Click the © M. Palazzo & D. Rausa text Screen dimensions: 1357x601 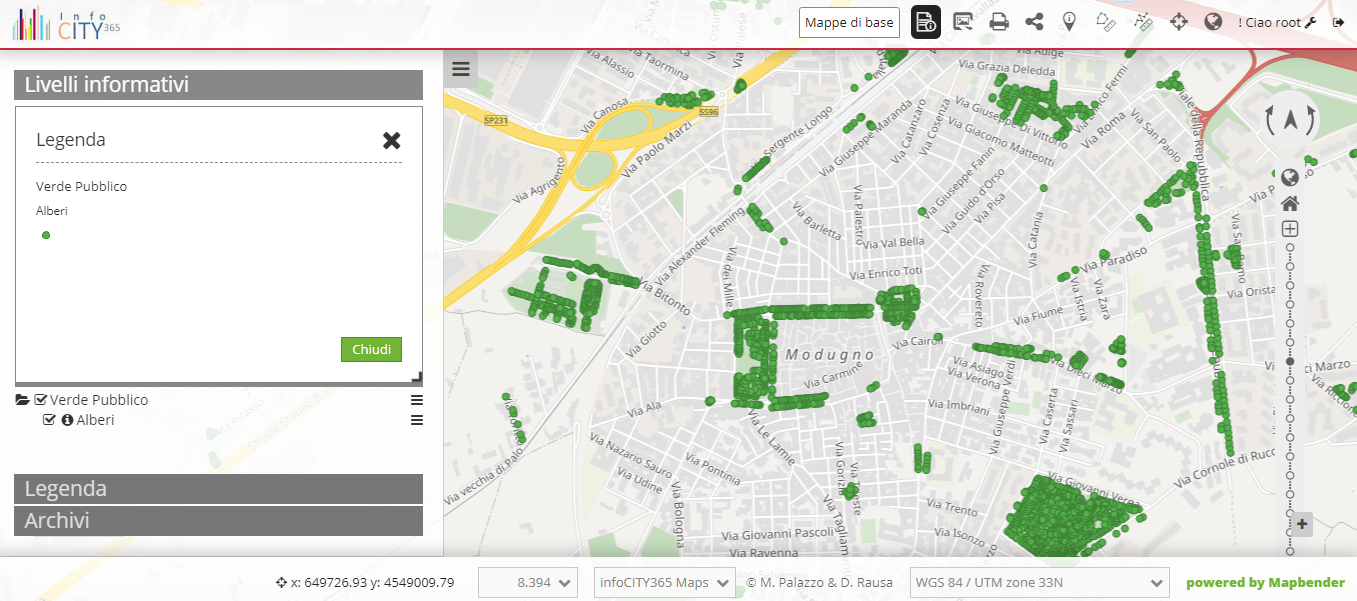tap(820, 582)
